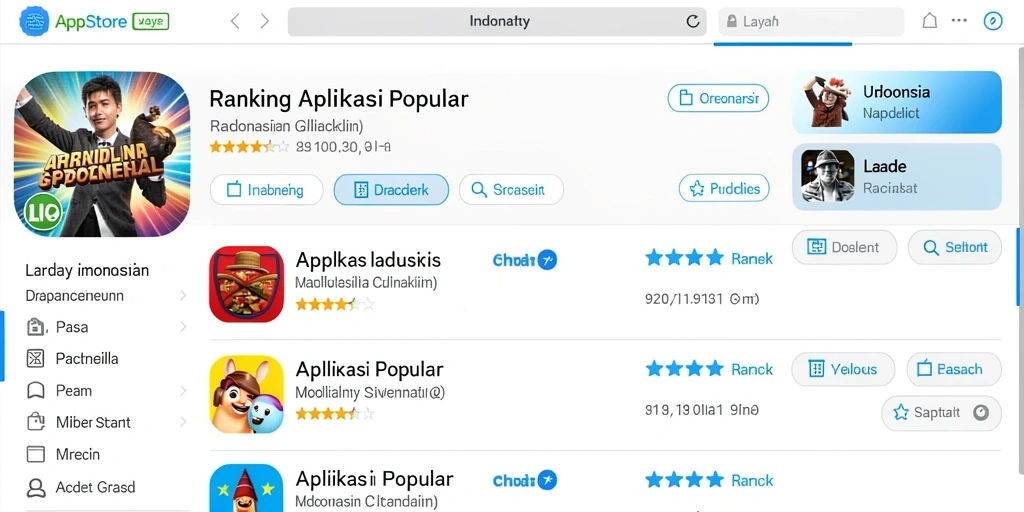Click the round toggle on Saptait button
The height and width of the screenshot is (512, 1024).
click(x=981, y=413)
